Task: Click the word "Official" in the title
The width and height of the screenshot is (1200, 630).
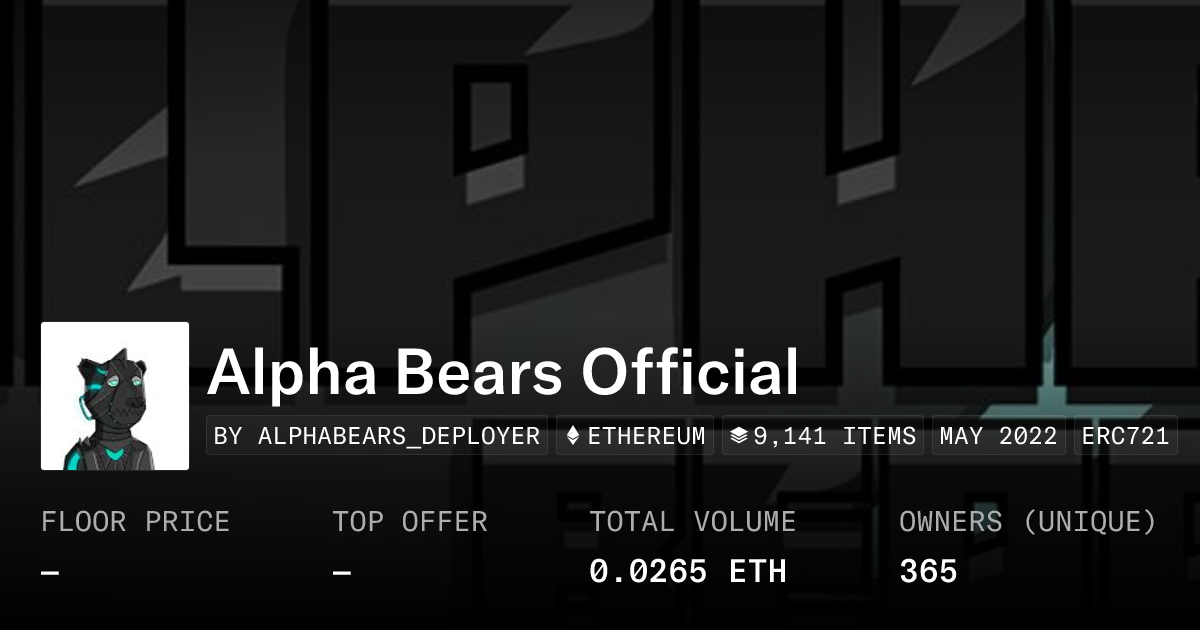Action: click(x=690, y=373)
